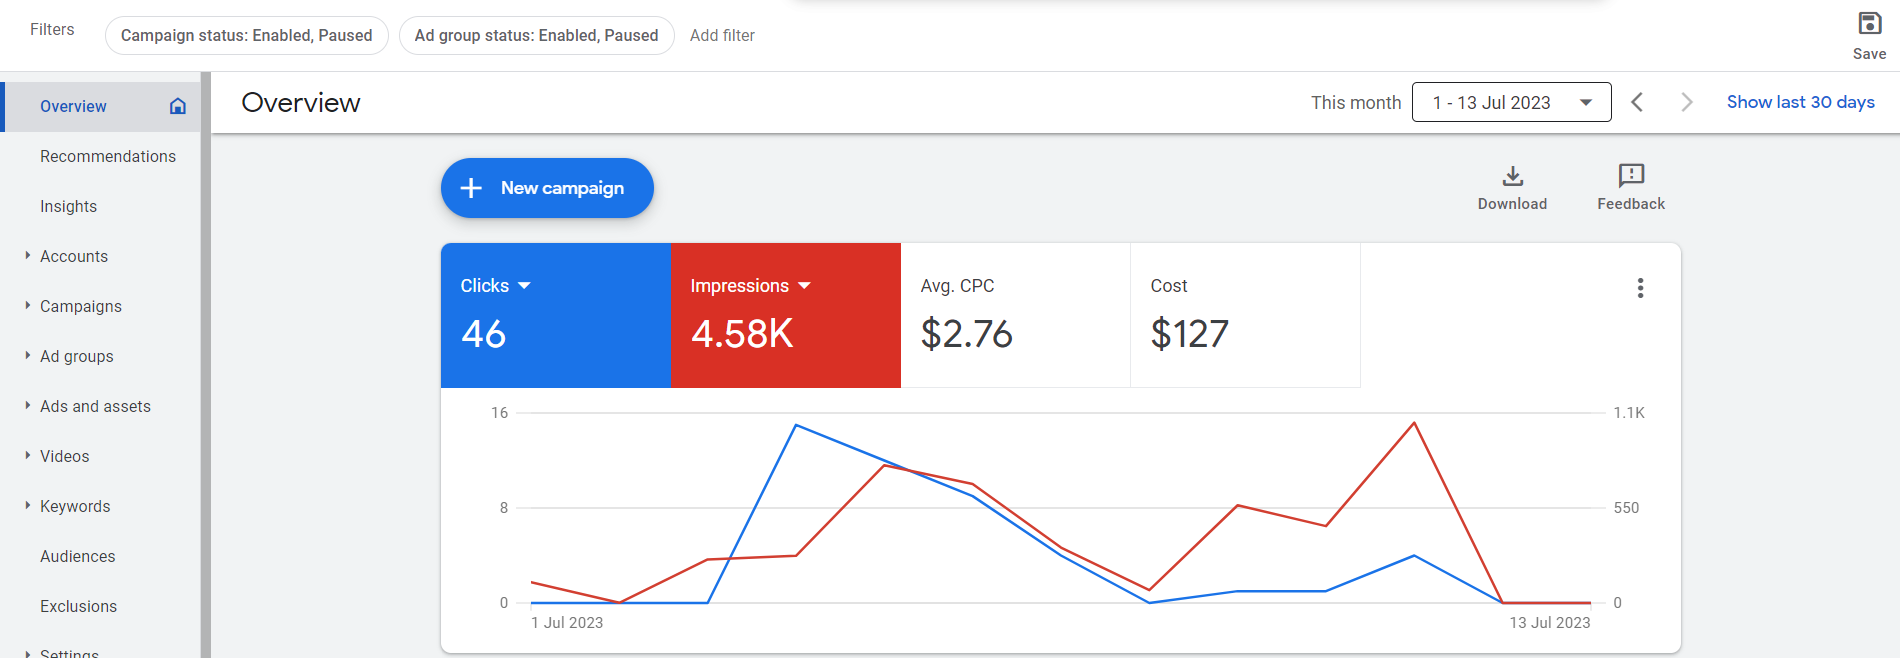Expand the Campaigns sidebar section
1900x658 pixels.
pyautogui.click(x=27, y=305)
